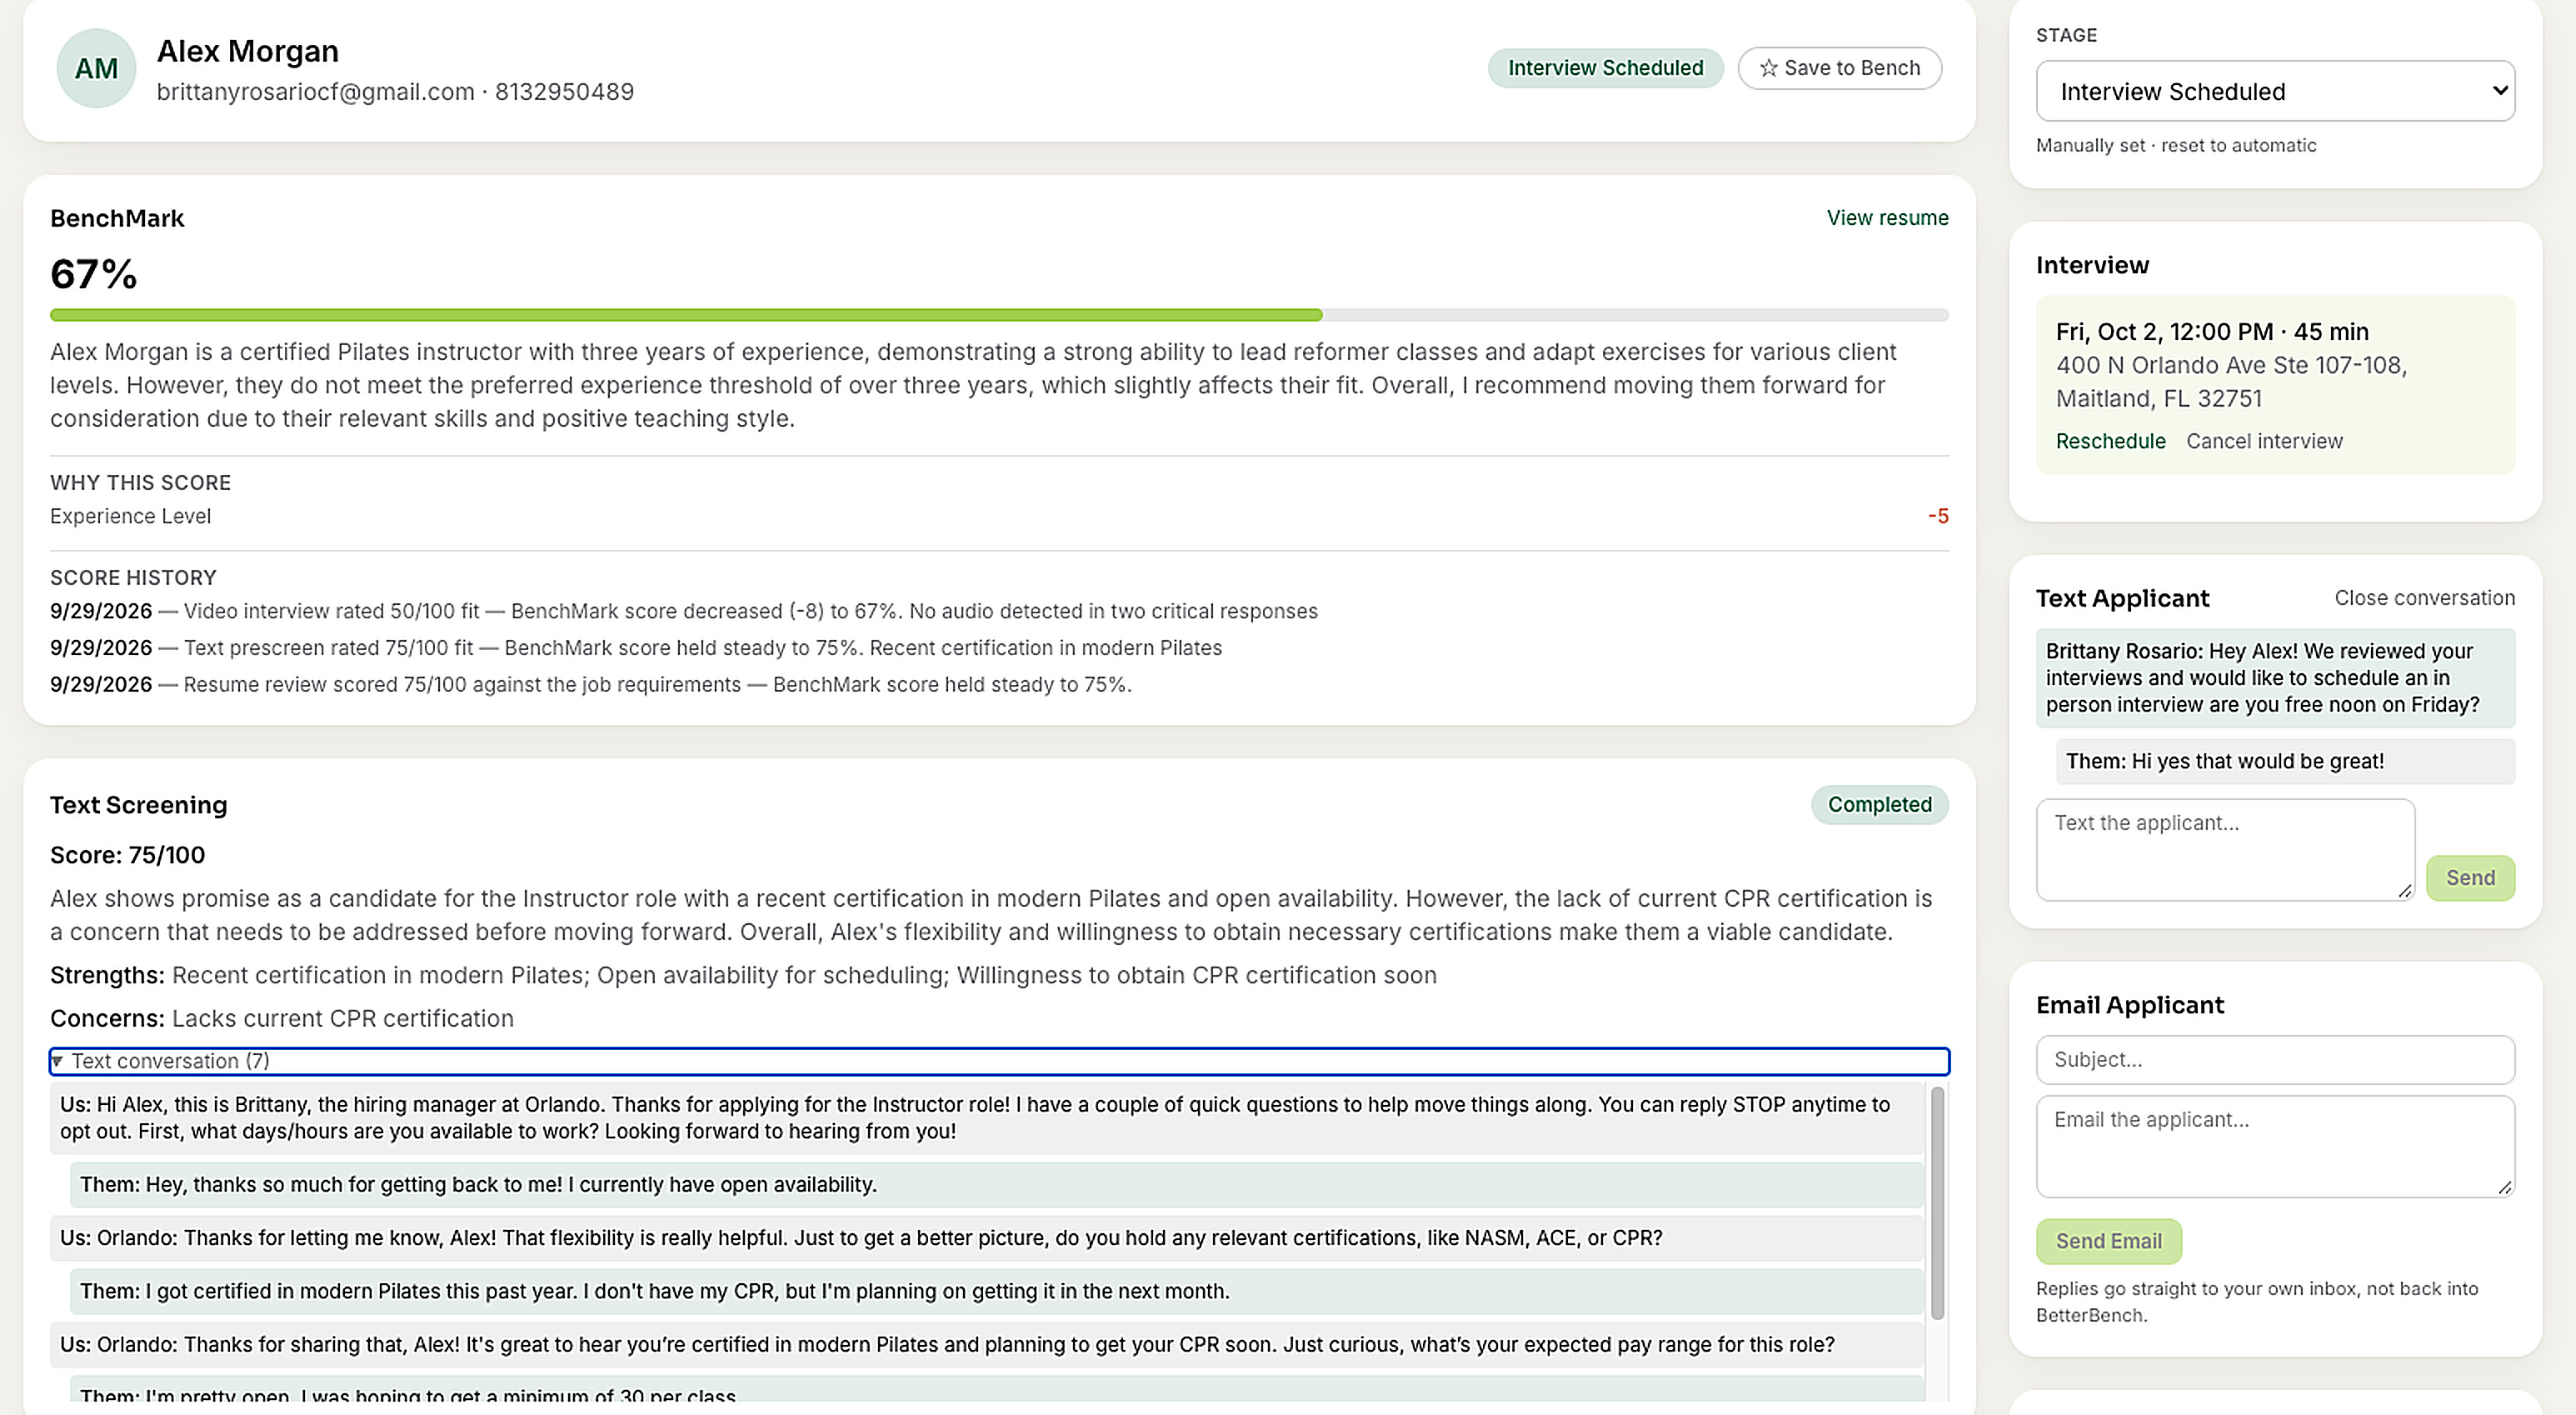The height and width of the screenshot is (1415, 2576).
Task: Click the Interview Scheduled status badge
Action: pos(1605,68)
